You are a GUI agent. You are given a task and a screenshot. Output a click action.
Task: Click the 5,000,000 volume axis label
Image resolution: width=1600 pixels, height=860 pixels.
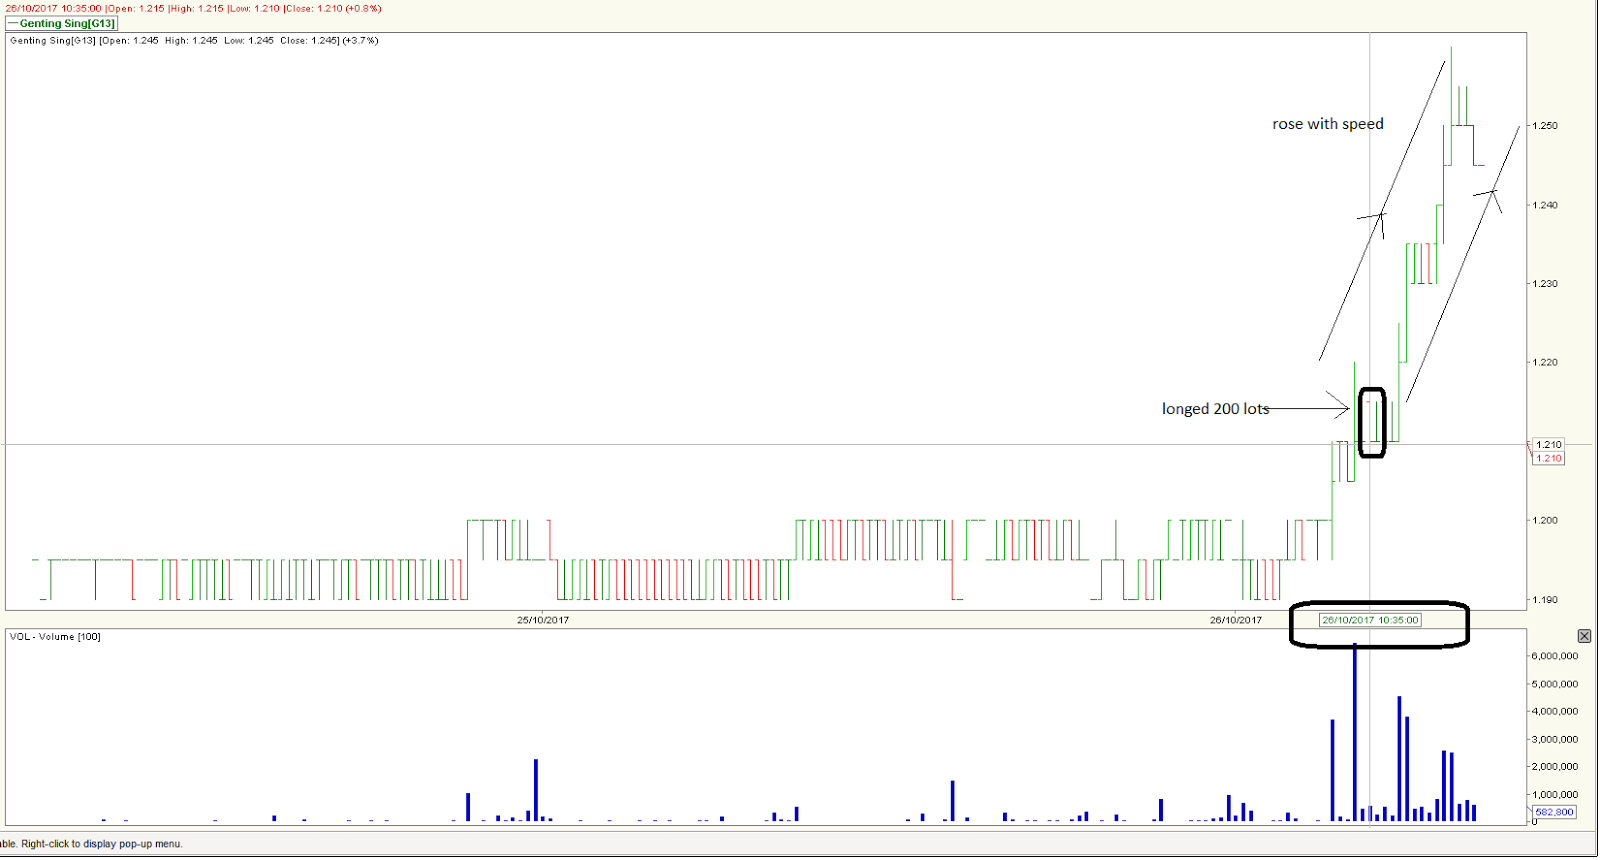click(x=1555, y=684)
